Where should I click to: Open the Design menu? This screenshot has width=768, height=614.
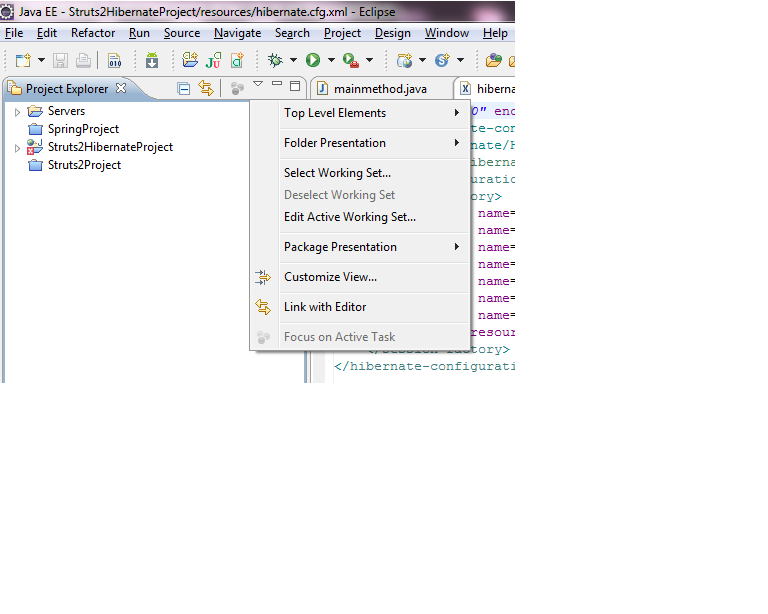pos(393,33)
